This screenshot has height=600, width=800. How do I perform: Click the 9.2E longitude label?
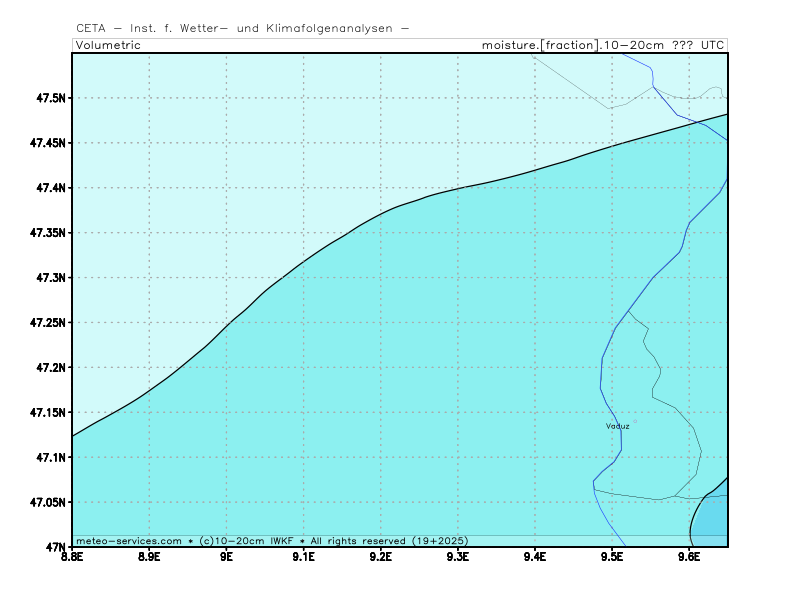(x=381, y=557)
